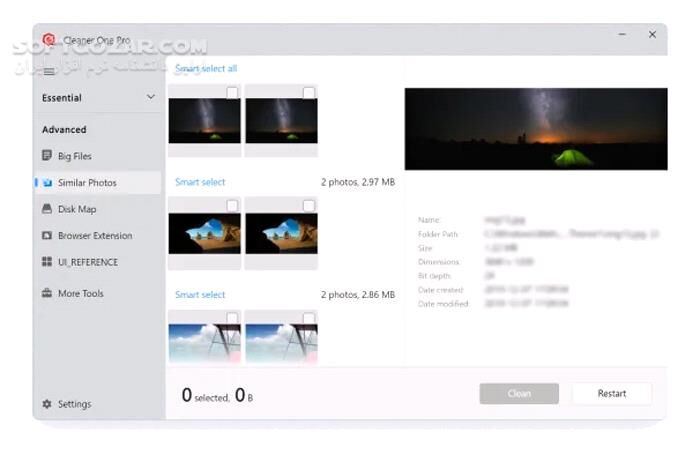Viewport: 700px width, 462px height.
Task: Click Smart select for 2.97 MB group
Action: [x=200, y=182]
